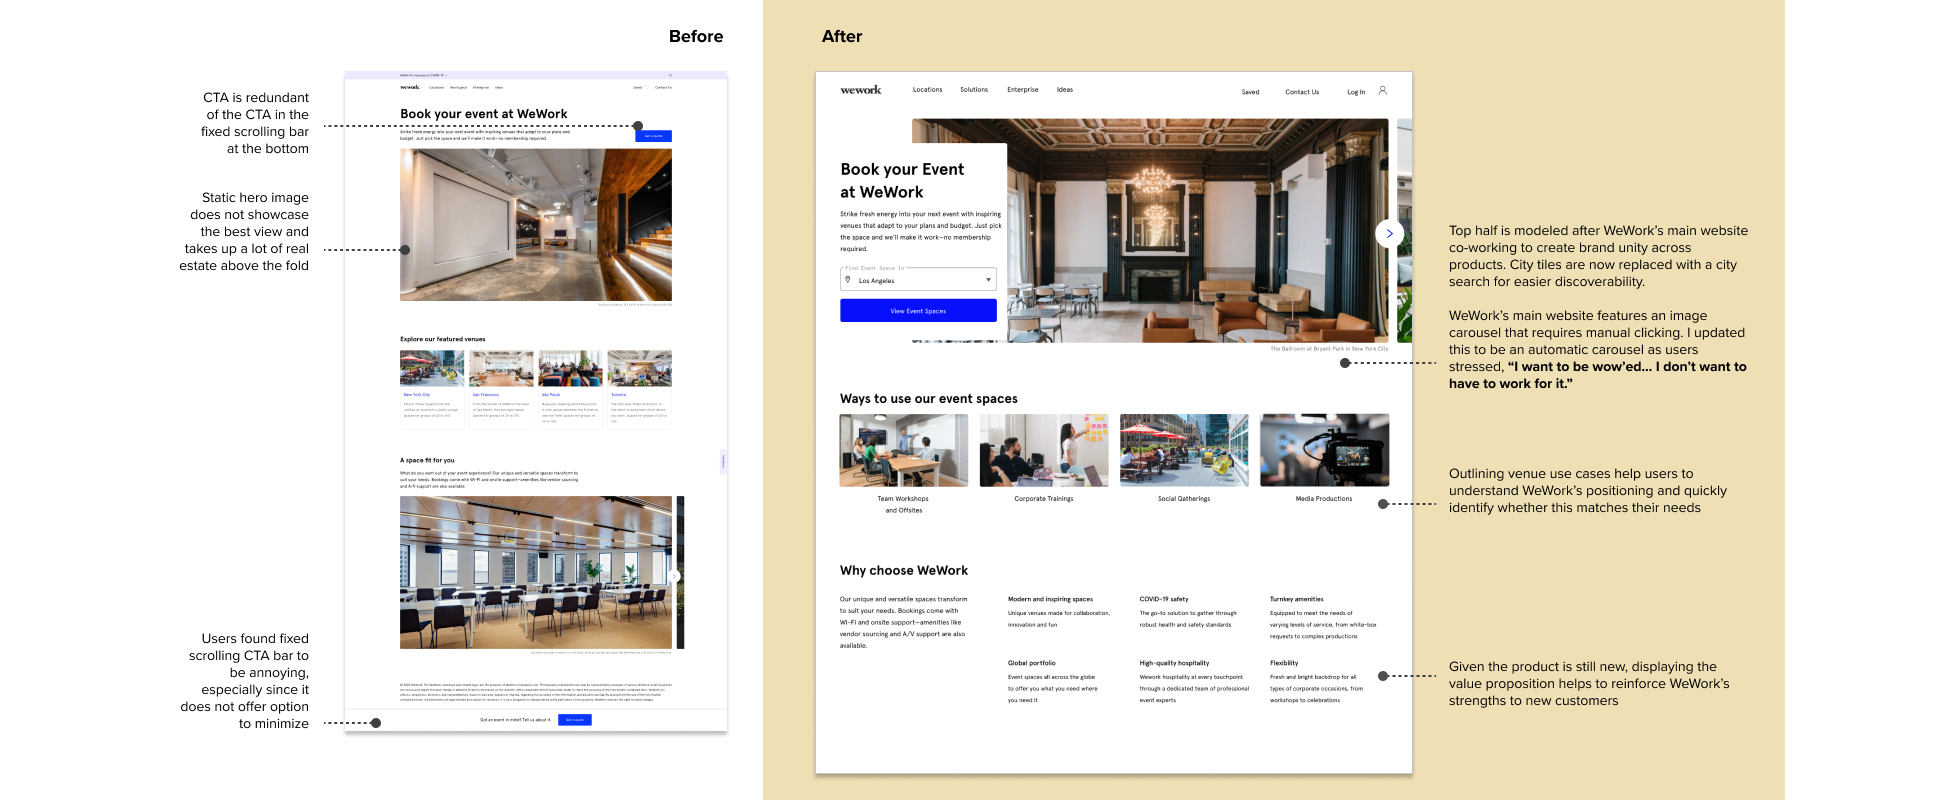Select Social Gatherings image
Viewport: 1960px width, 800px height.
(x=1184, y=450)
